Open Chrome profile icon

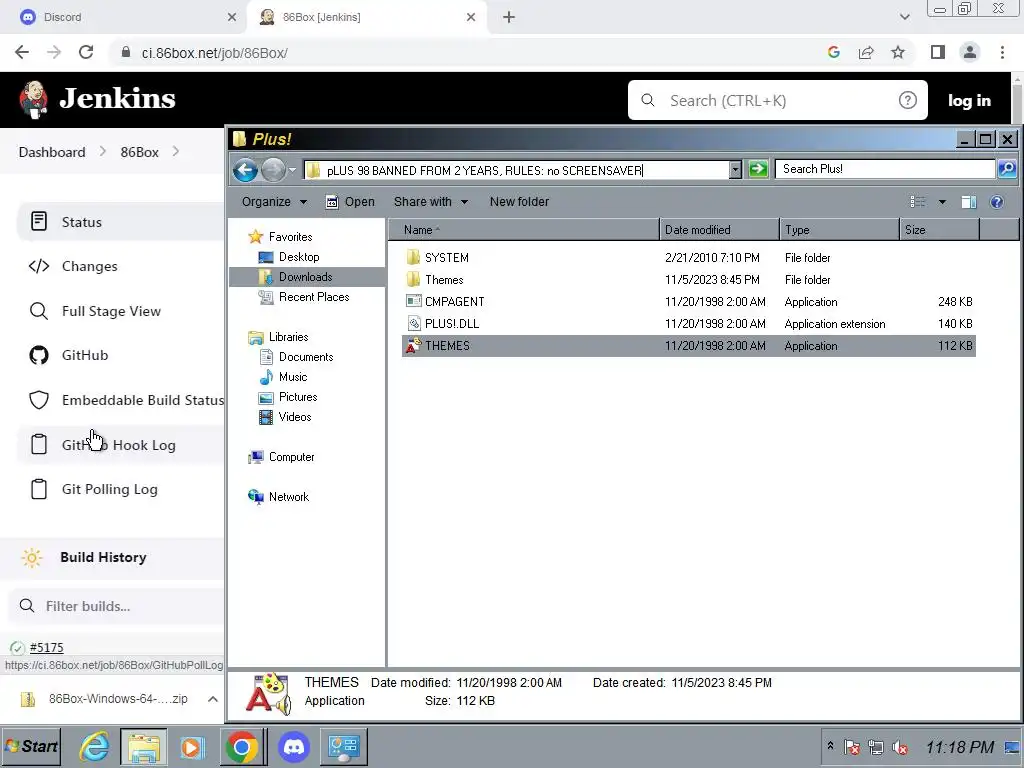pyautogui.click(x=970, y=52)
